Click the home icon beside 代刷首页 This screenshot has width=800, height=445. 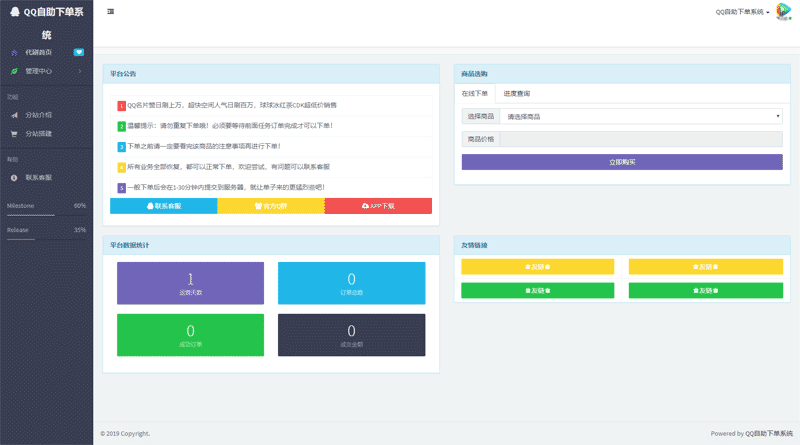click(14, 51)
